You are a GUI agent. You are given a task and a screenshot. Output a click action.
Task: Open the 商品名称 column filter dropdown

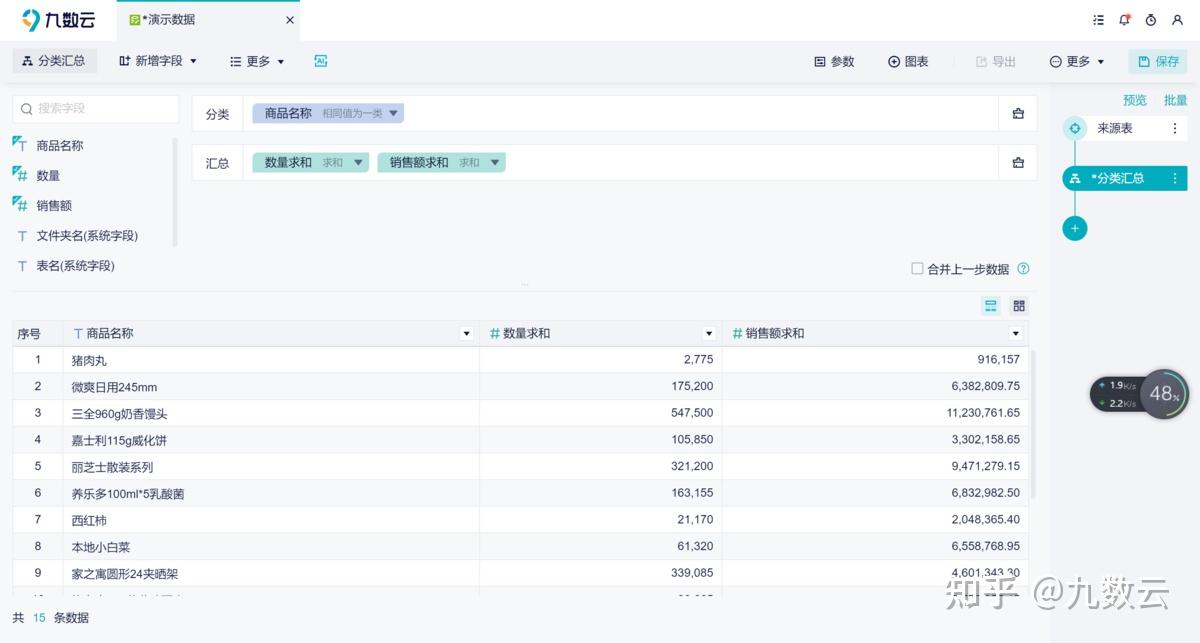click(x=466, y=333)
